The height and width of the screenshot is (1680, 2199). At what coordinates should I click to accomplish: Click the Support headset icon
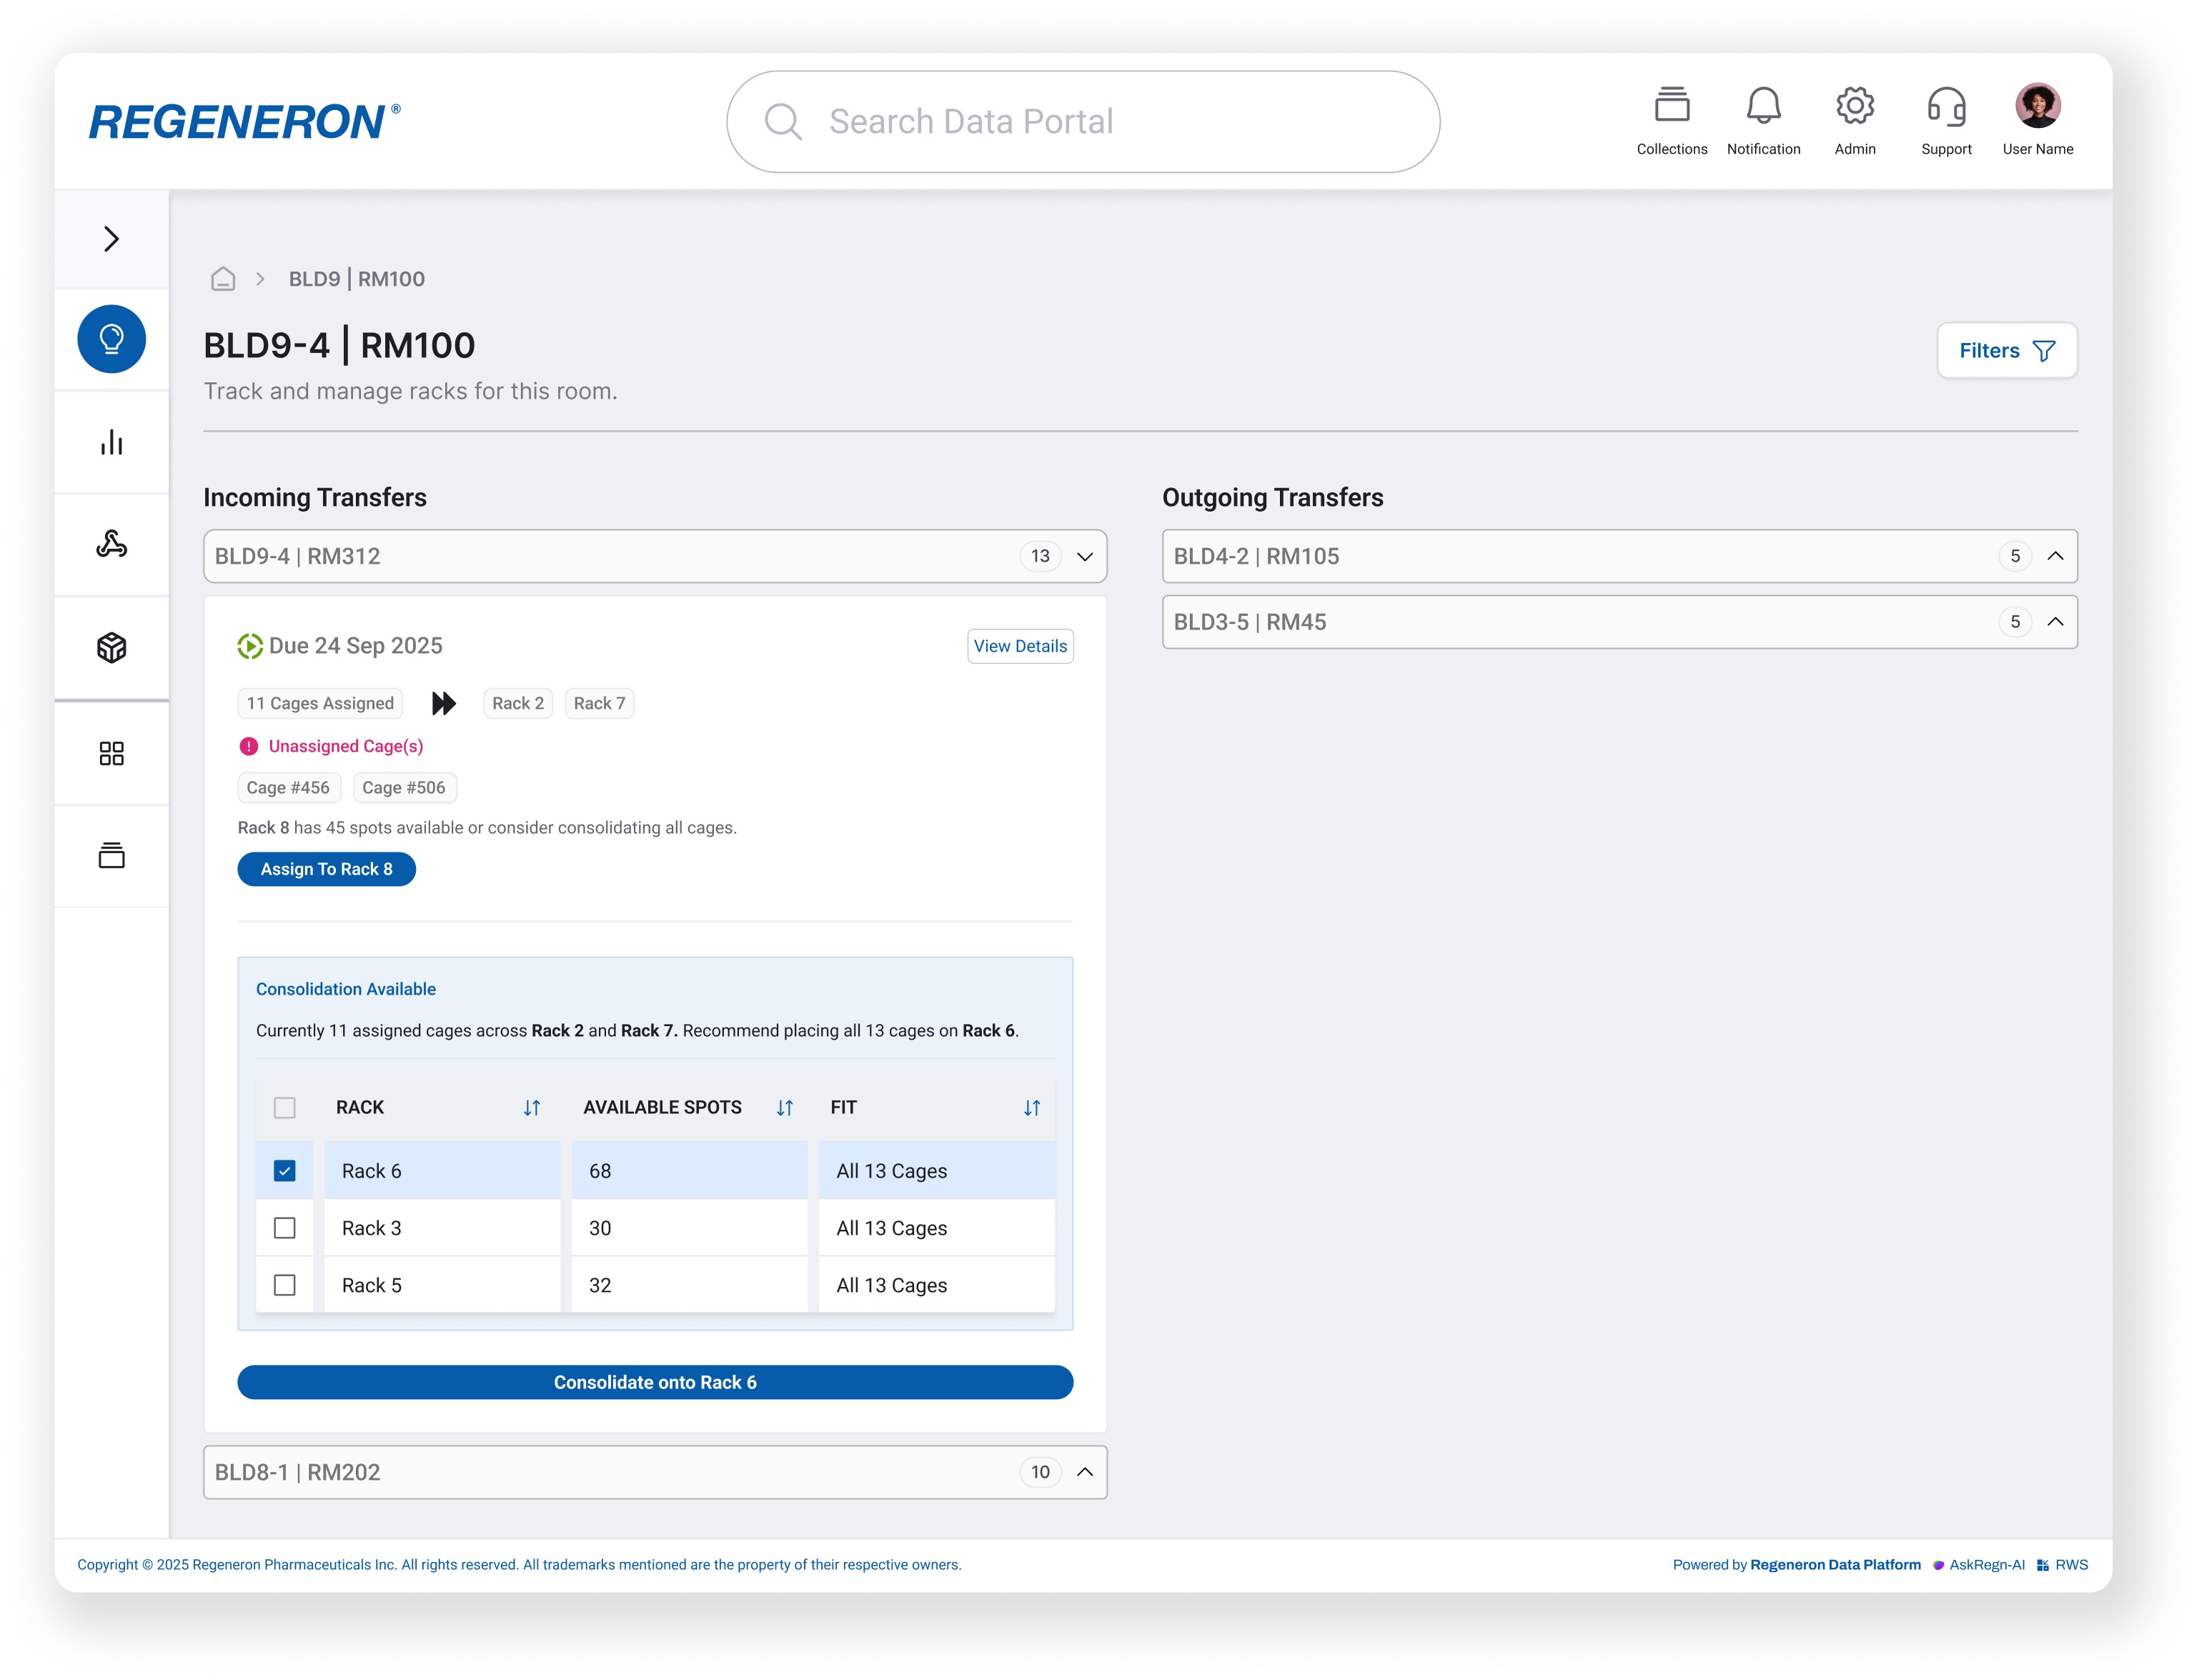coord(1945,106)
